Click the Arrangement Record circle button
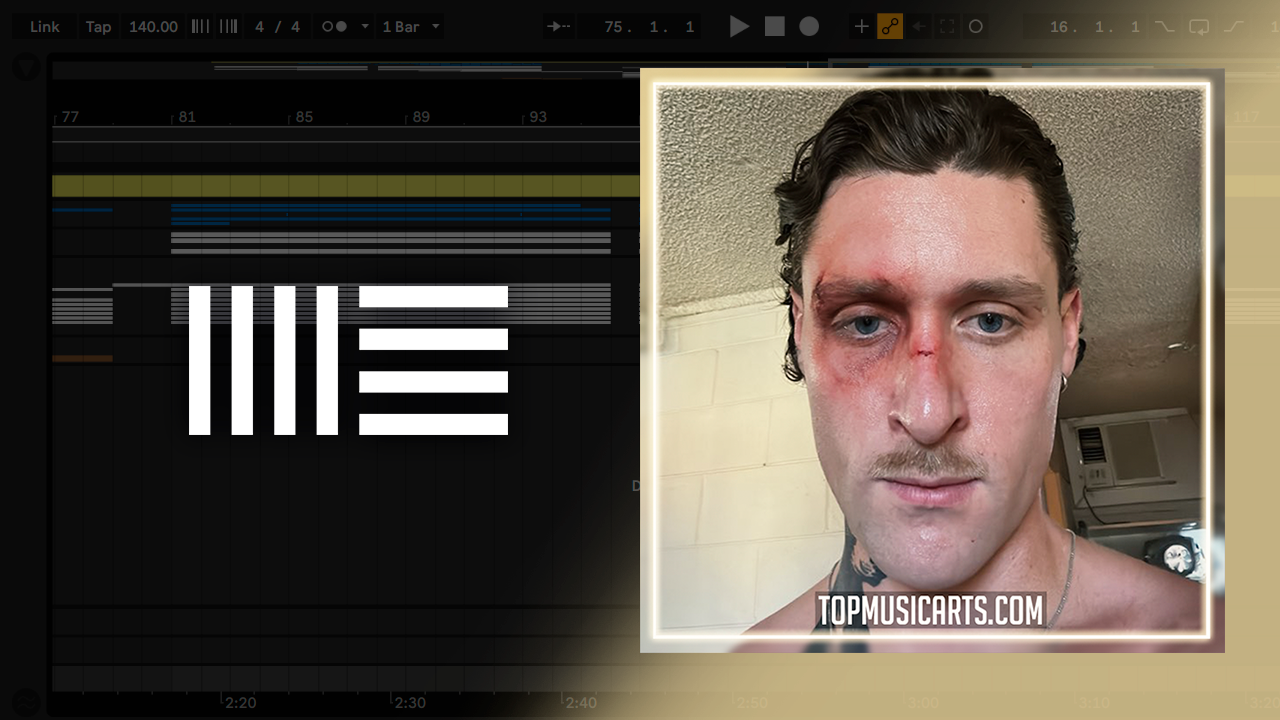This screenshot has height=720, width=1280. (809, 27)
